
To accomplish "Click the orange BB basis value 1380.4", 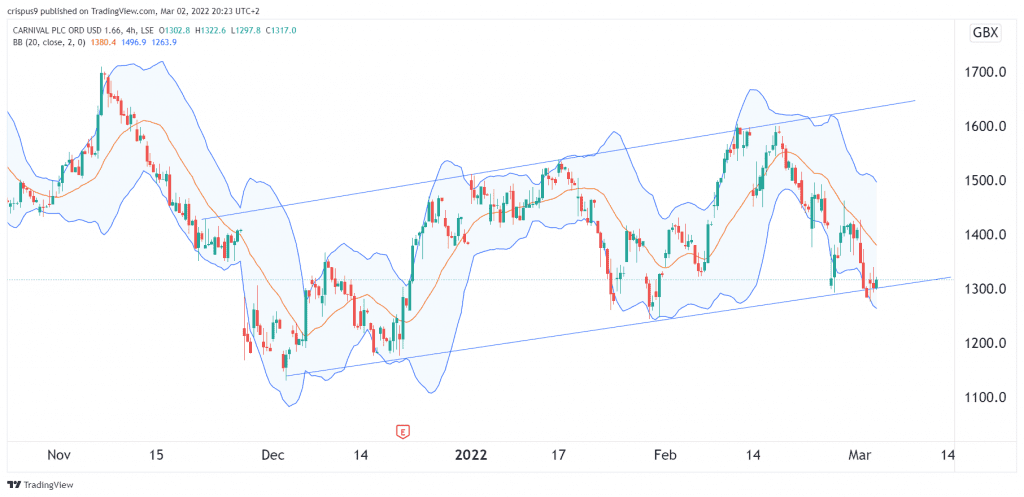I will click(x=103, y=42).
